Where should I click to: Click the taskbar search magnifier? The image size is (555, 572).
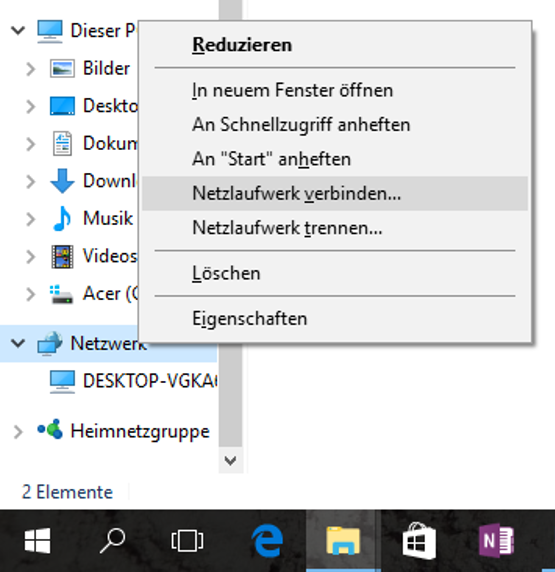pos(112,541)
